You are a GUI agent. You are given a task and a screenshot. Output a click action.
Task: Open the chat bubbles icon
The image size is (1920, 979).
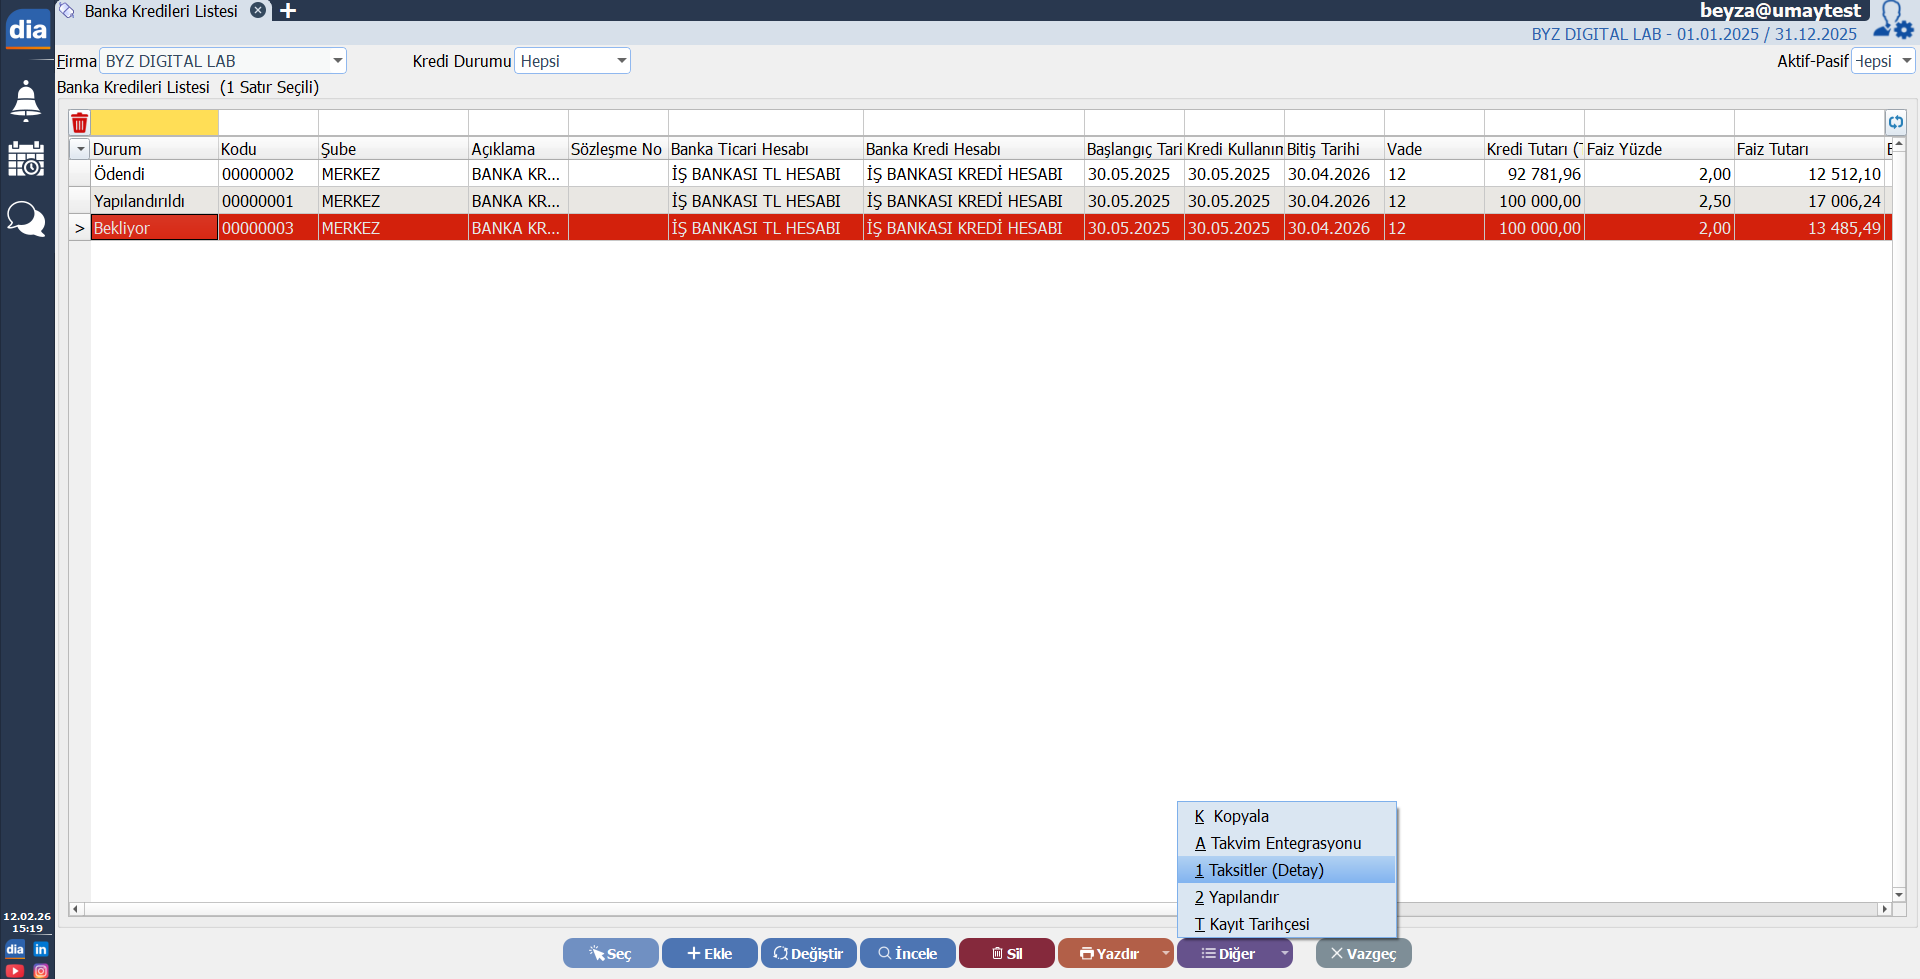[26, 218]
